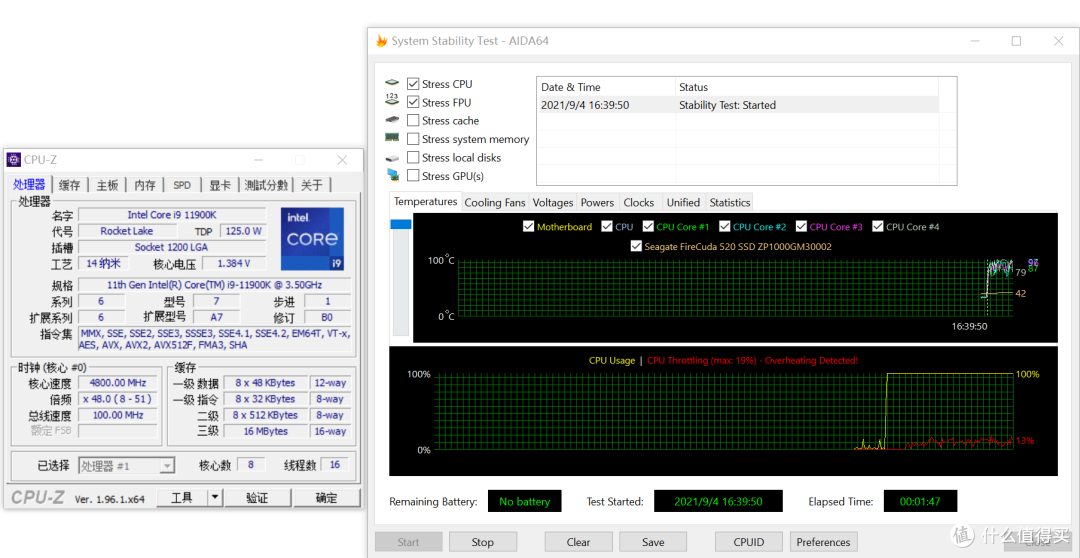Enable the Stress cache checkbox
This screenshot has height=558, width=1080.
[413, 121]
